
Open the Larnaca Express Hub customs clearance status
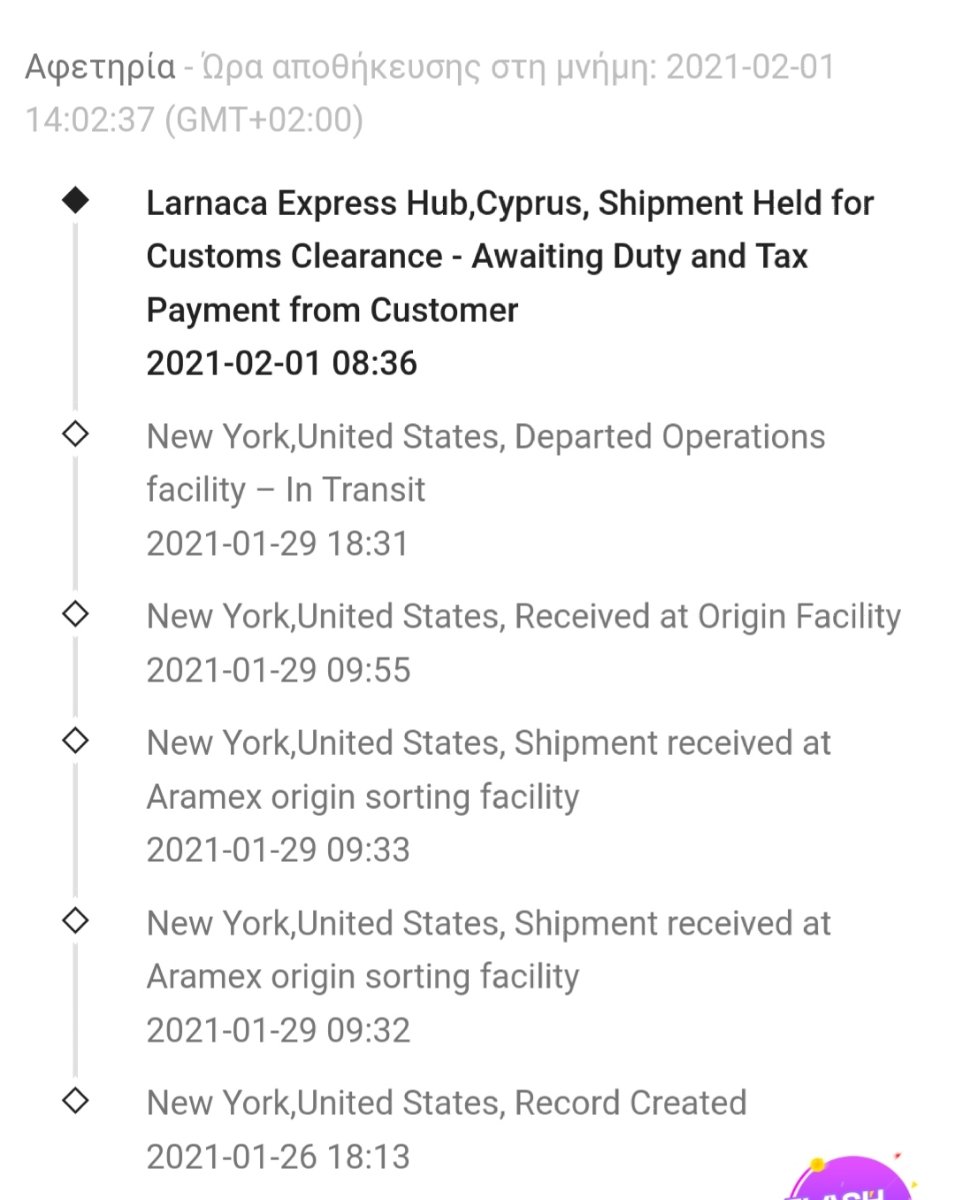pyautogui.click(x=510, y=256)
